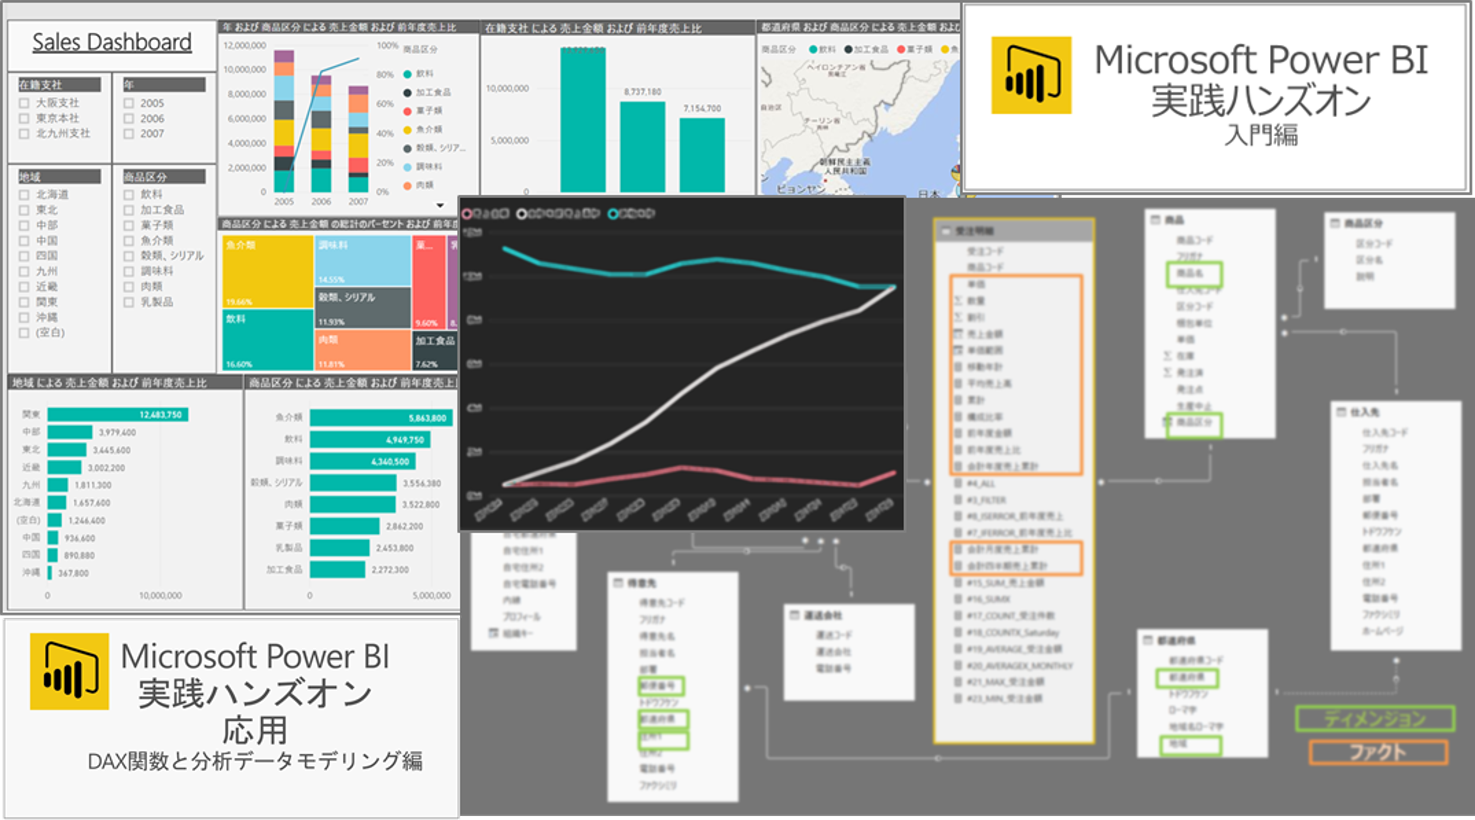Tick the 東京本社 checkbox
Image resolution: width=1475 pixels, height=820 pixels.
click(x=24, y=118)
